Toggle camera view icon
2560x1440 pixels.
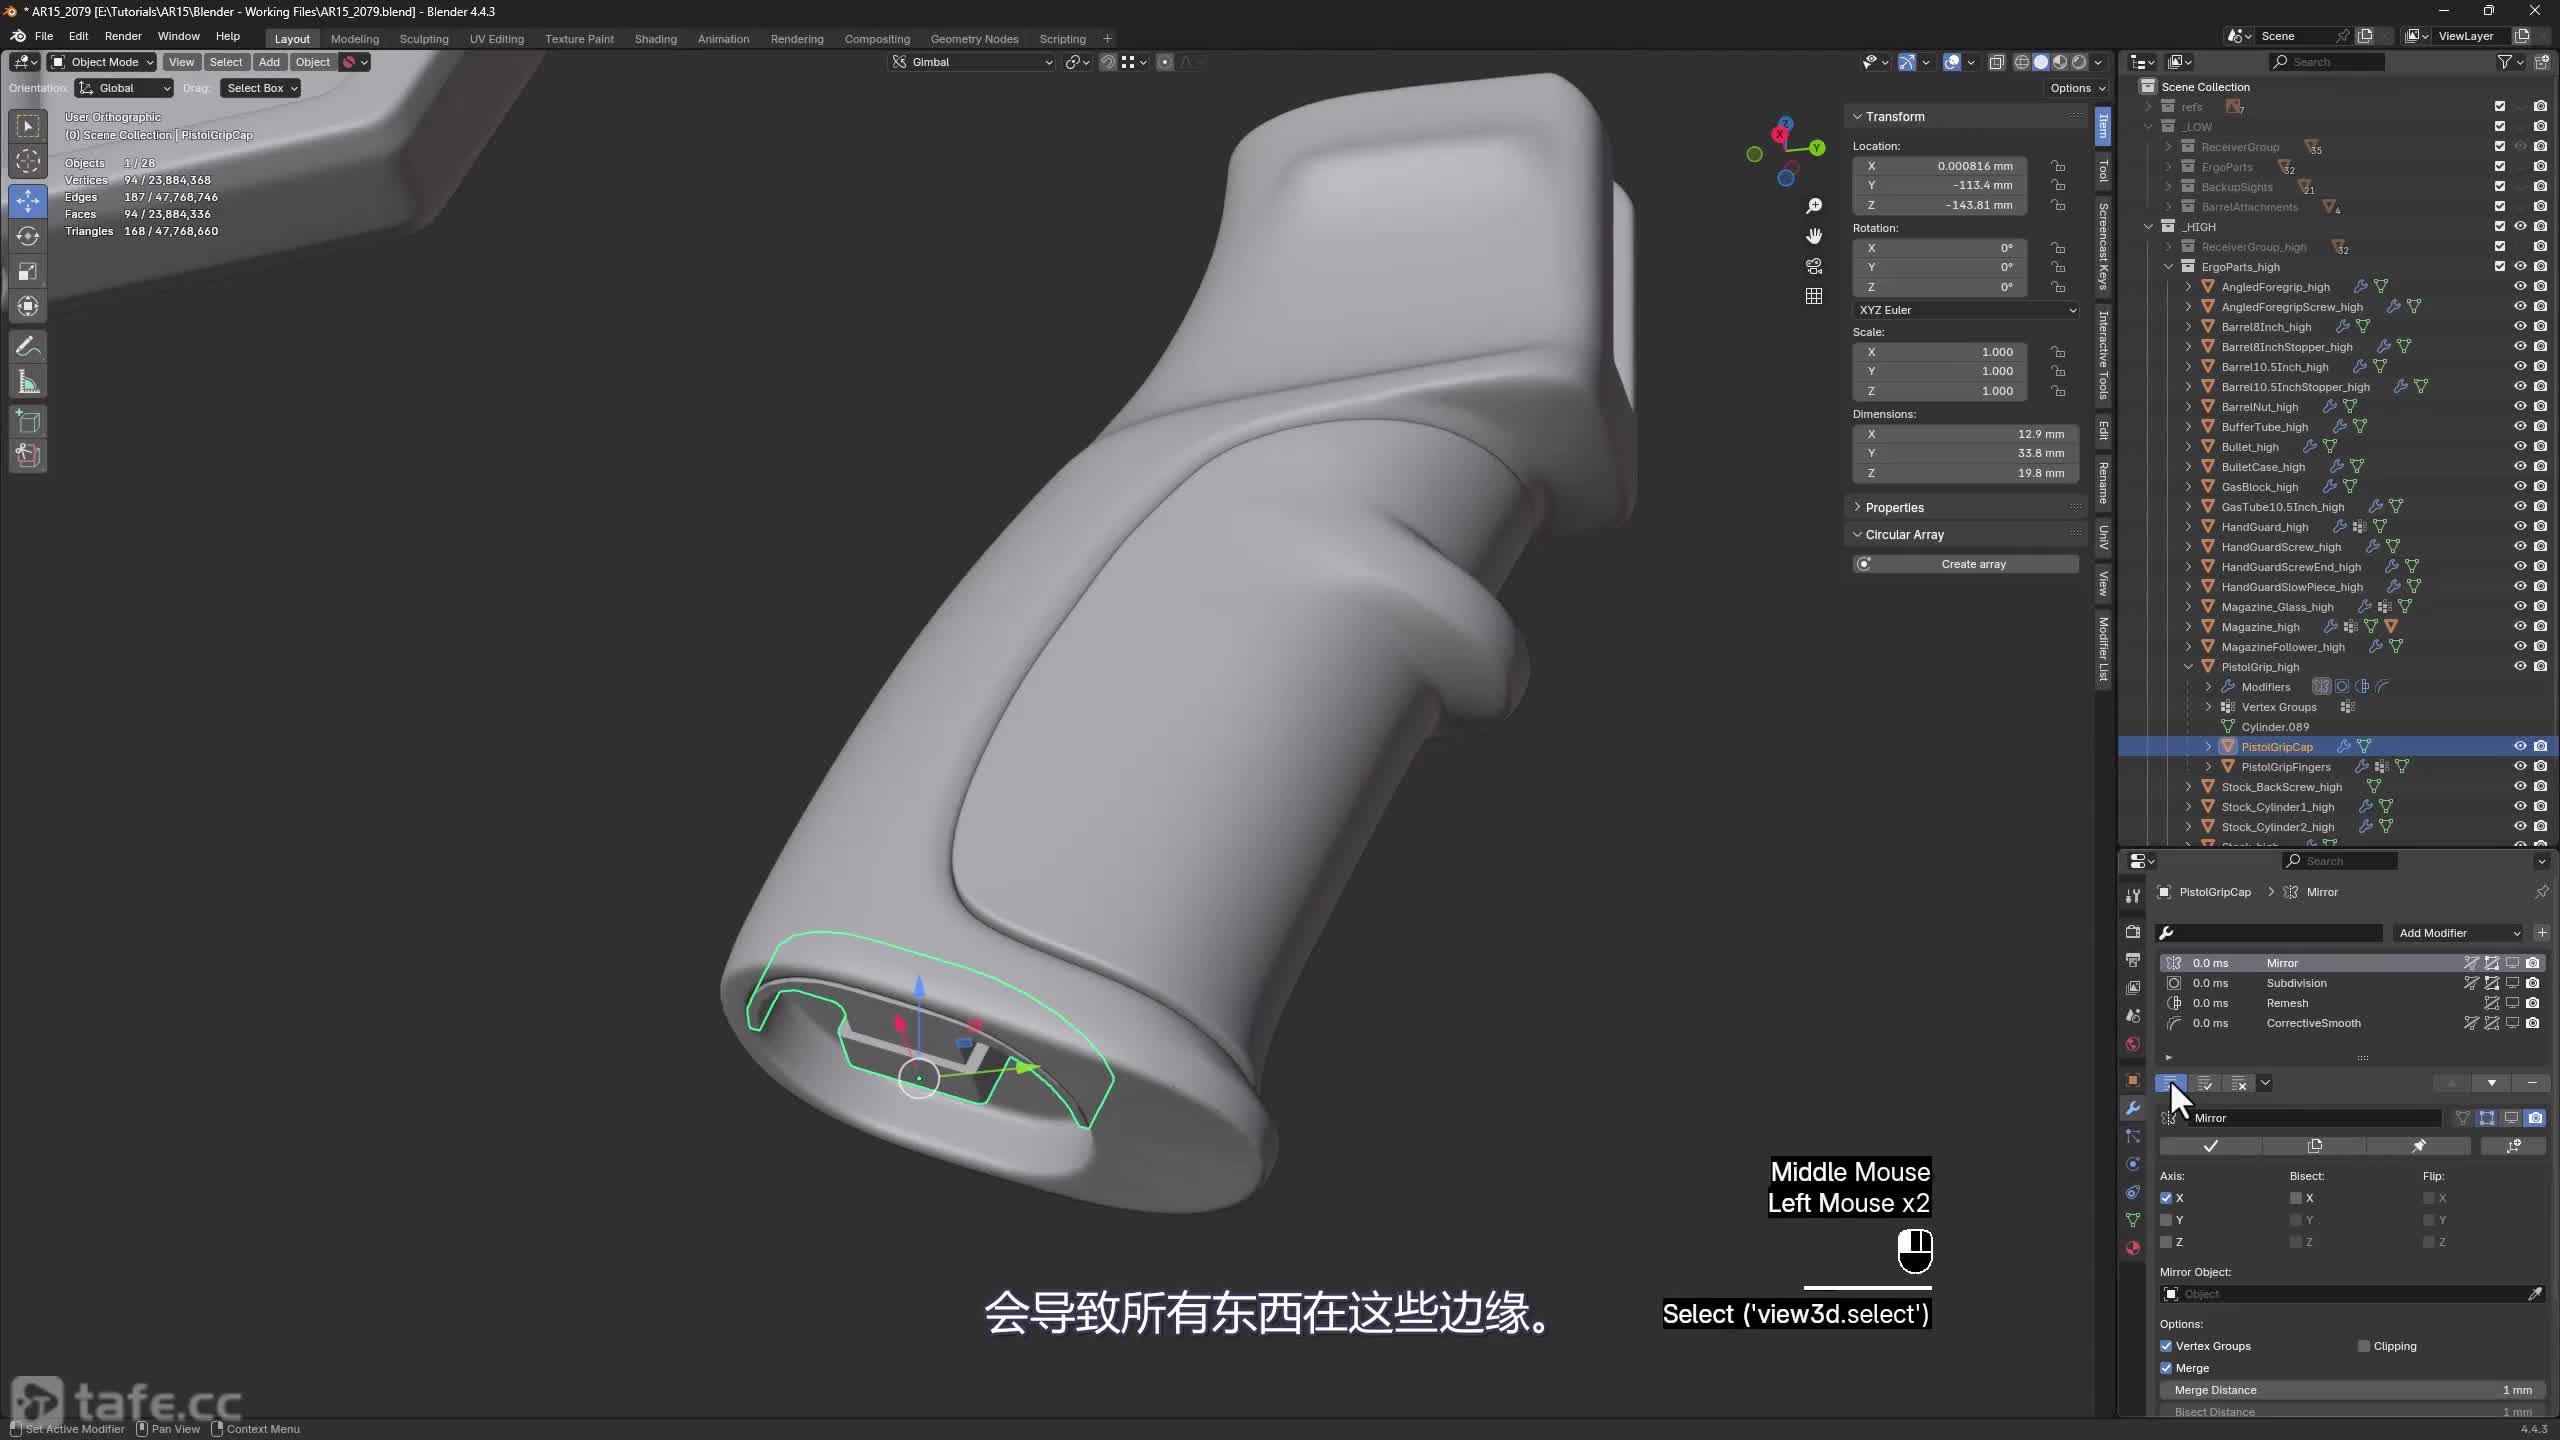click(x=1814, y=266)
